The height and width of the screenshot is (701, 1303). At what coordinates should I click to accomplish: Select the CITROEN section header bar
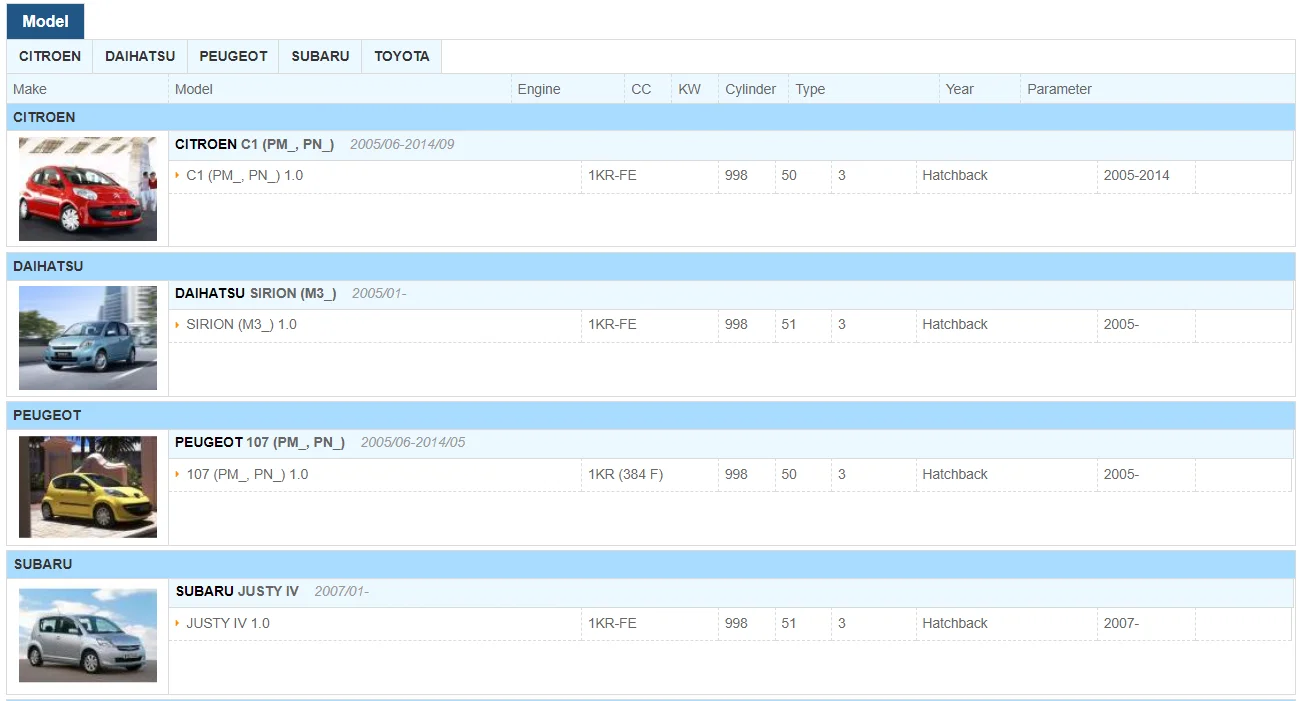(x=651, y=117)
